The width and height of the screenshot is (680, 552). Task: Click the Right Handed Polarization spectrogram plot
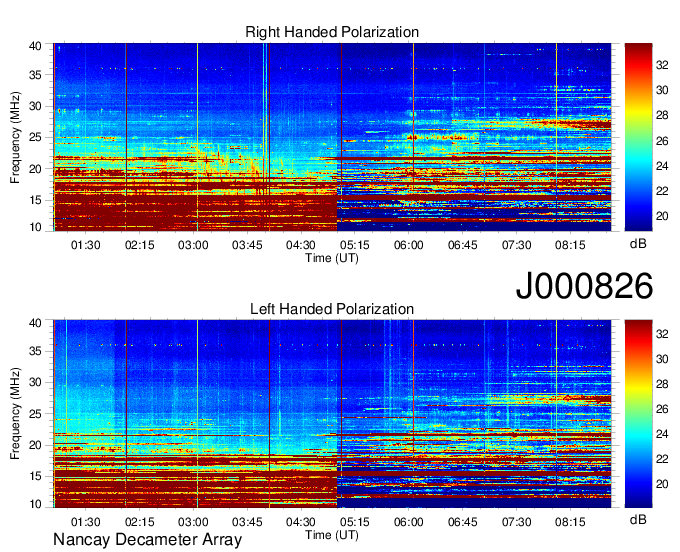[x=332, y=137]
